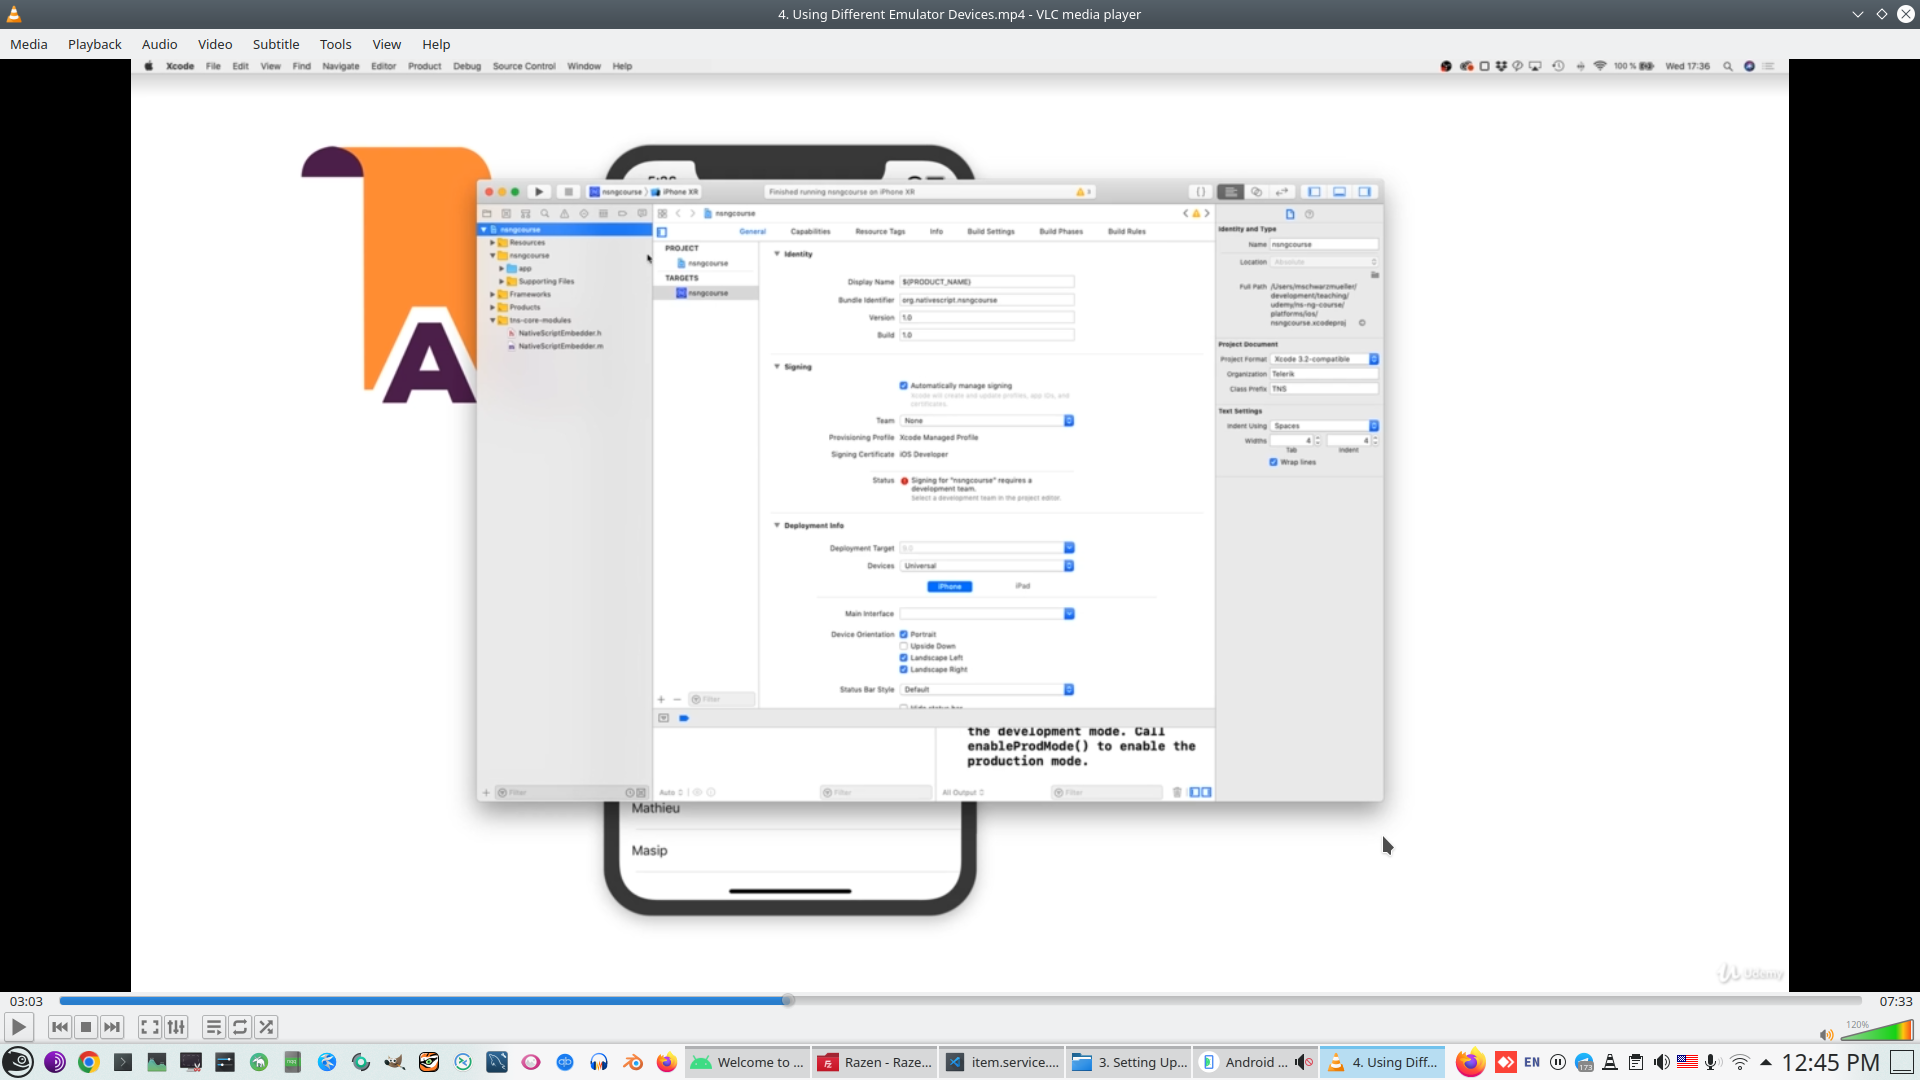Stop video playback
The image size is (1920, 1080).
pos(86,1027)
